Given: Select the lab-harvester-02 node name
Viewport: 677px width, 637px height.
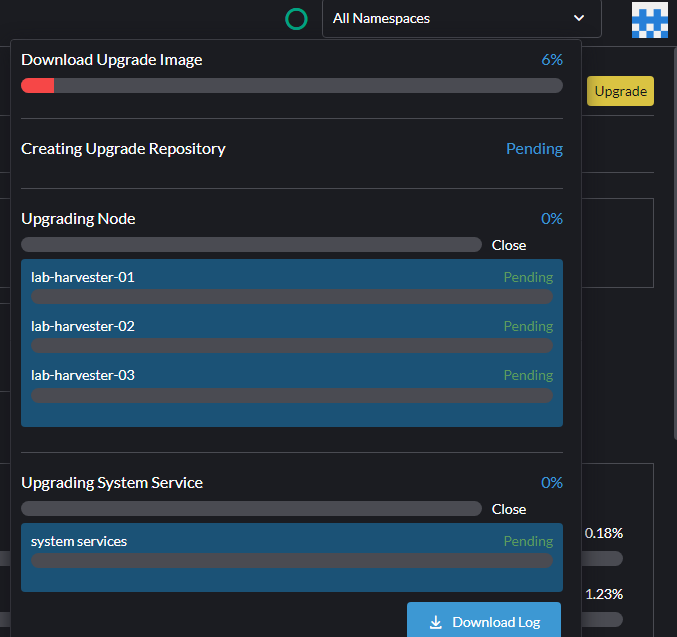Looking at the screenshot, I should [82, 326].
